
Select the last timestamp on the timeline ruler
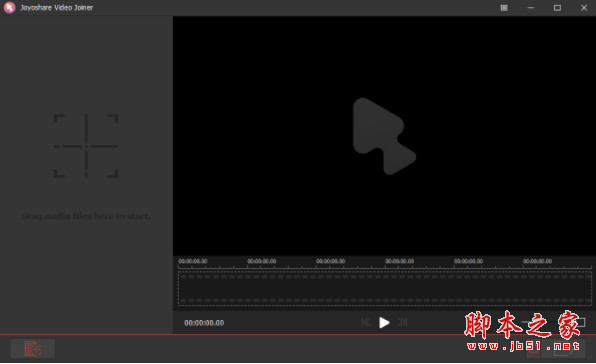pos(537,261)
